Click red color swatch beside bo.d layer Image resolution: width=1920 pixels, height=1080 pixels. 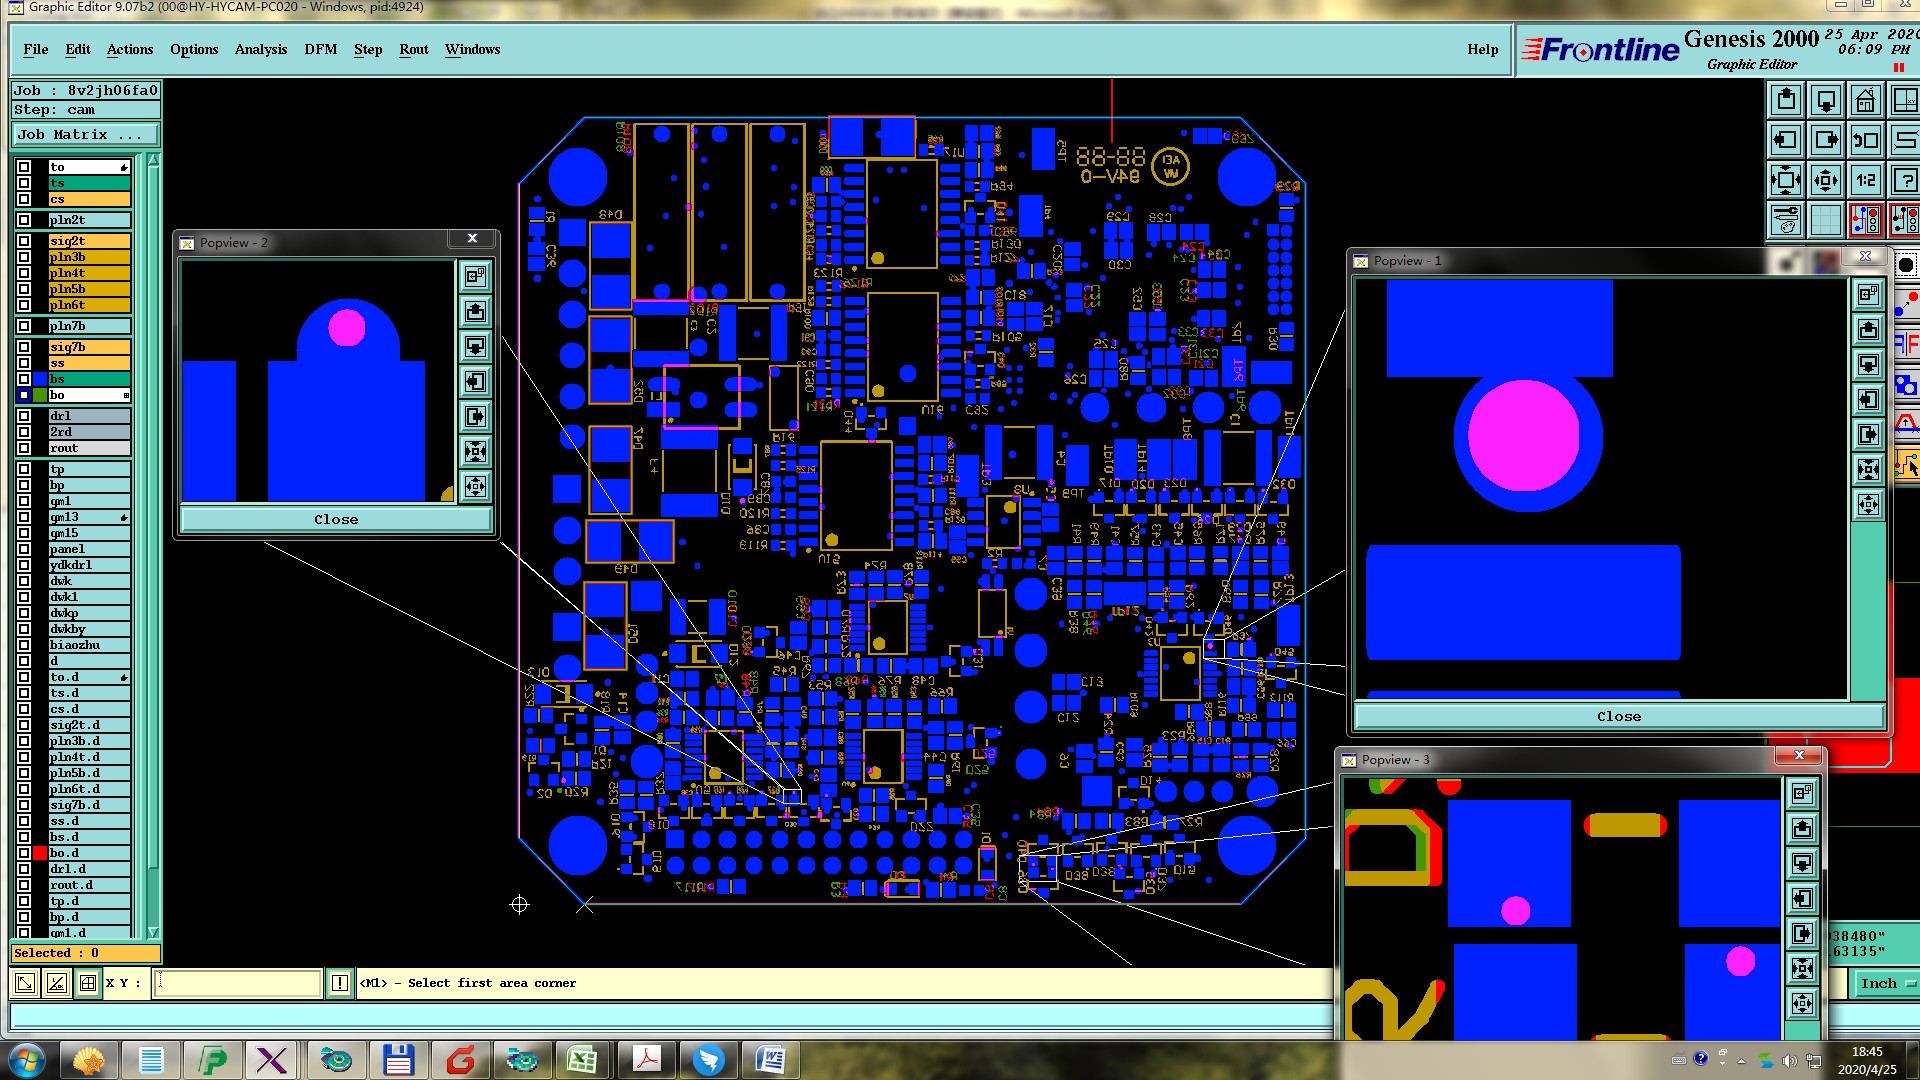pos(40,853)
